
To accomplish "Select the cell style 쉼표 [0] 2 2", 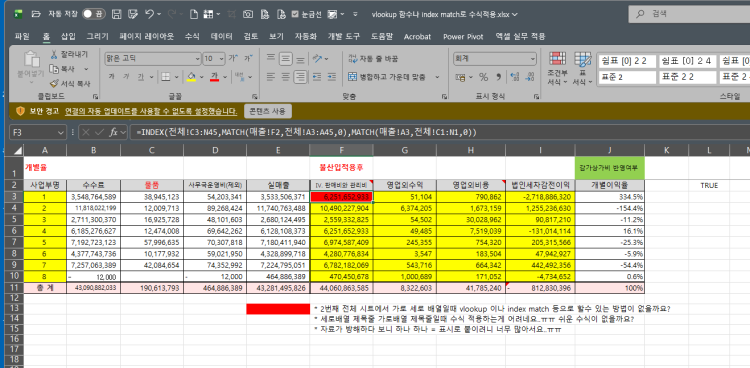I will coord(627,61).
